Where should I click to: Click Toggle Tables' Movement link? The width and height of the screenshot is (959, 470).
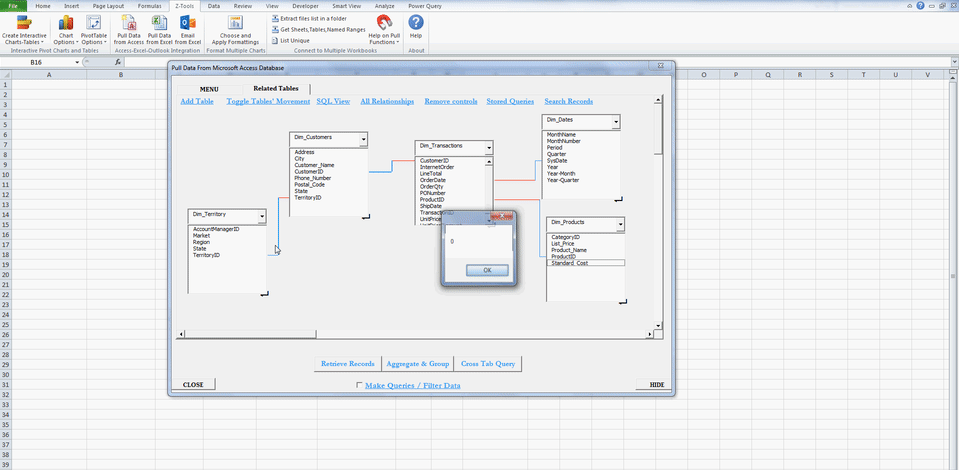tap(268, 101)
